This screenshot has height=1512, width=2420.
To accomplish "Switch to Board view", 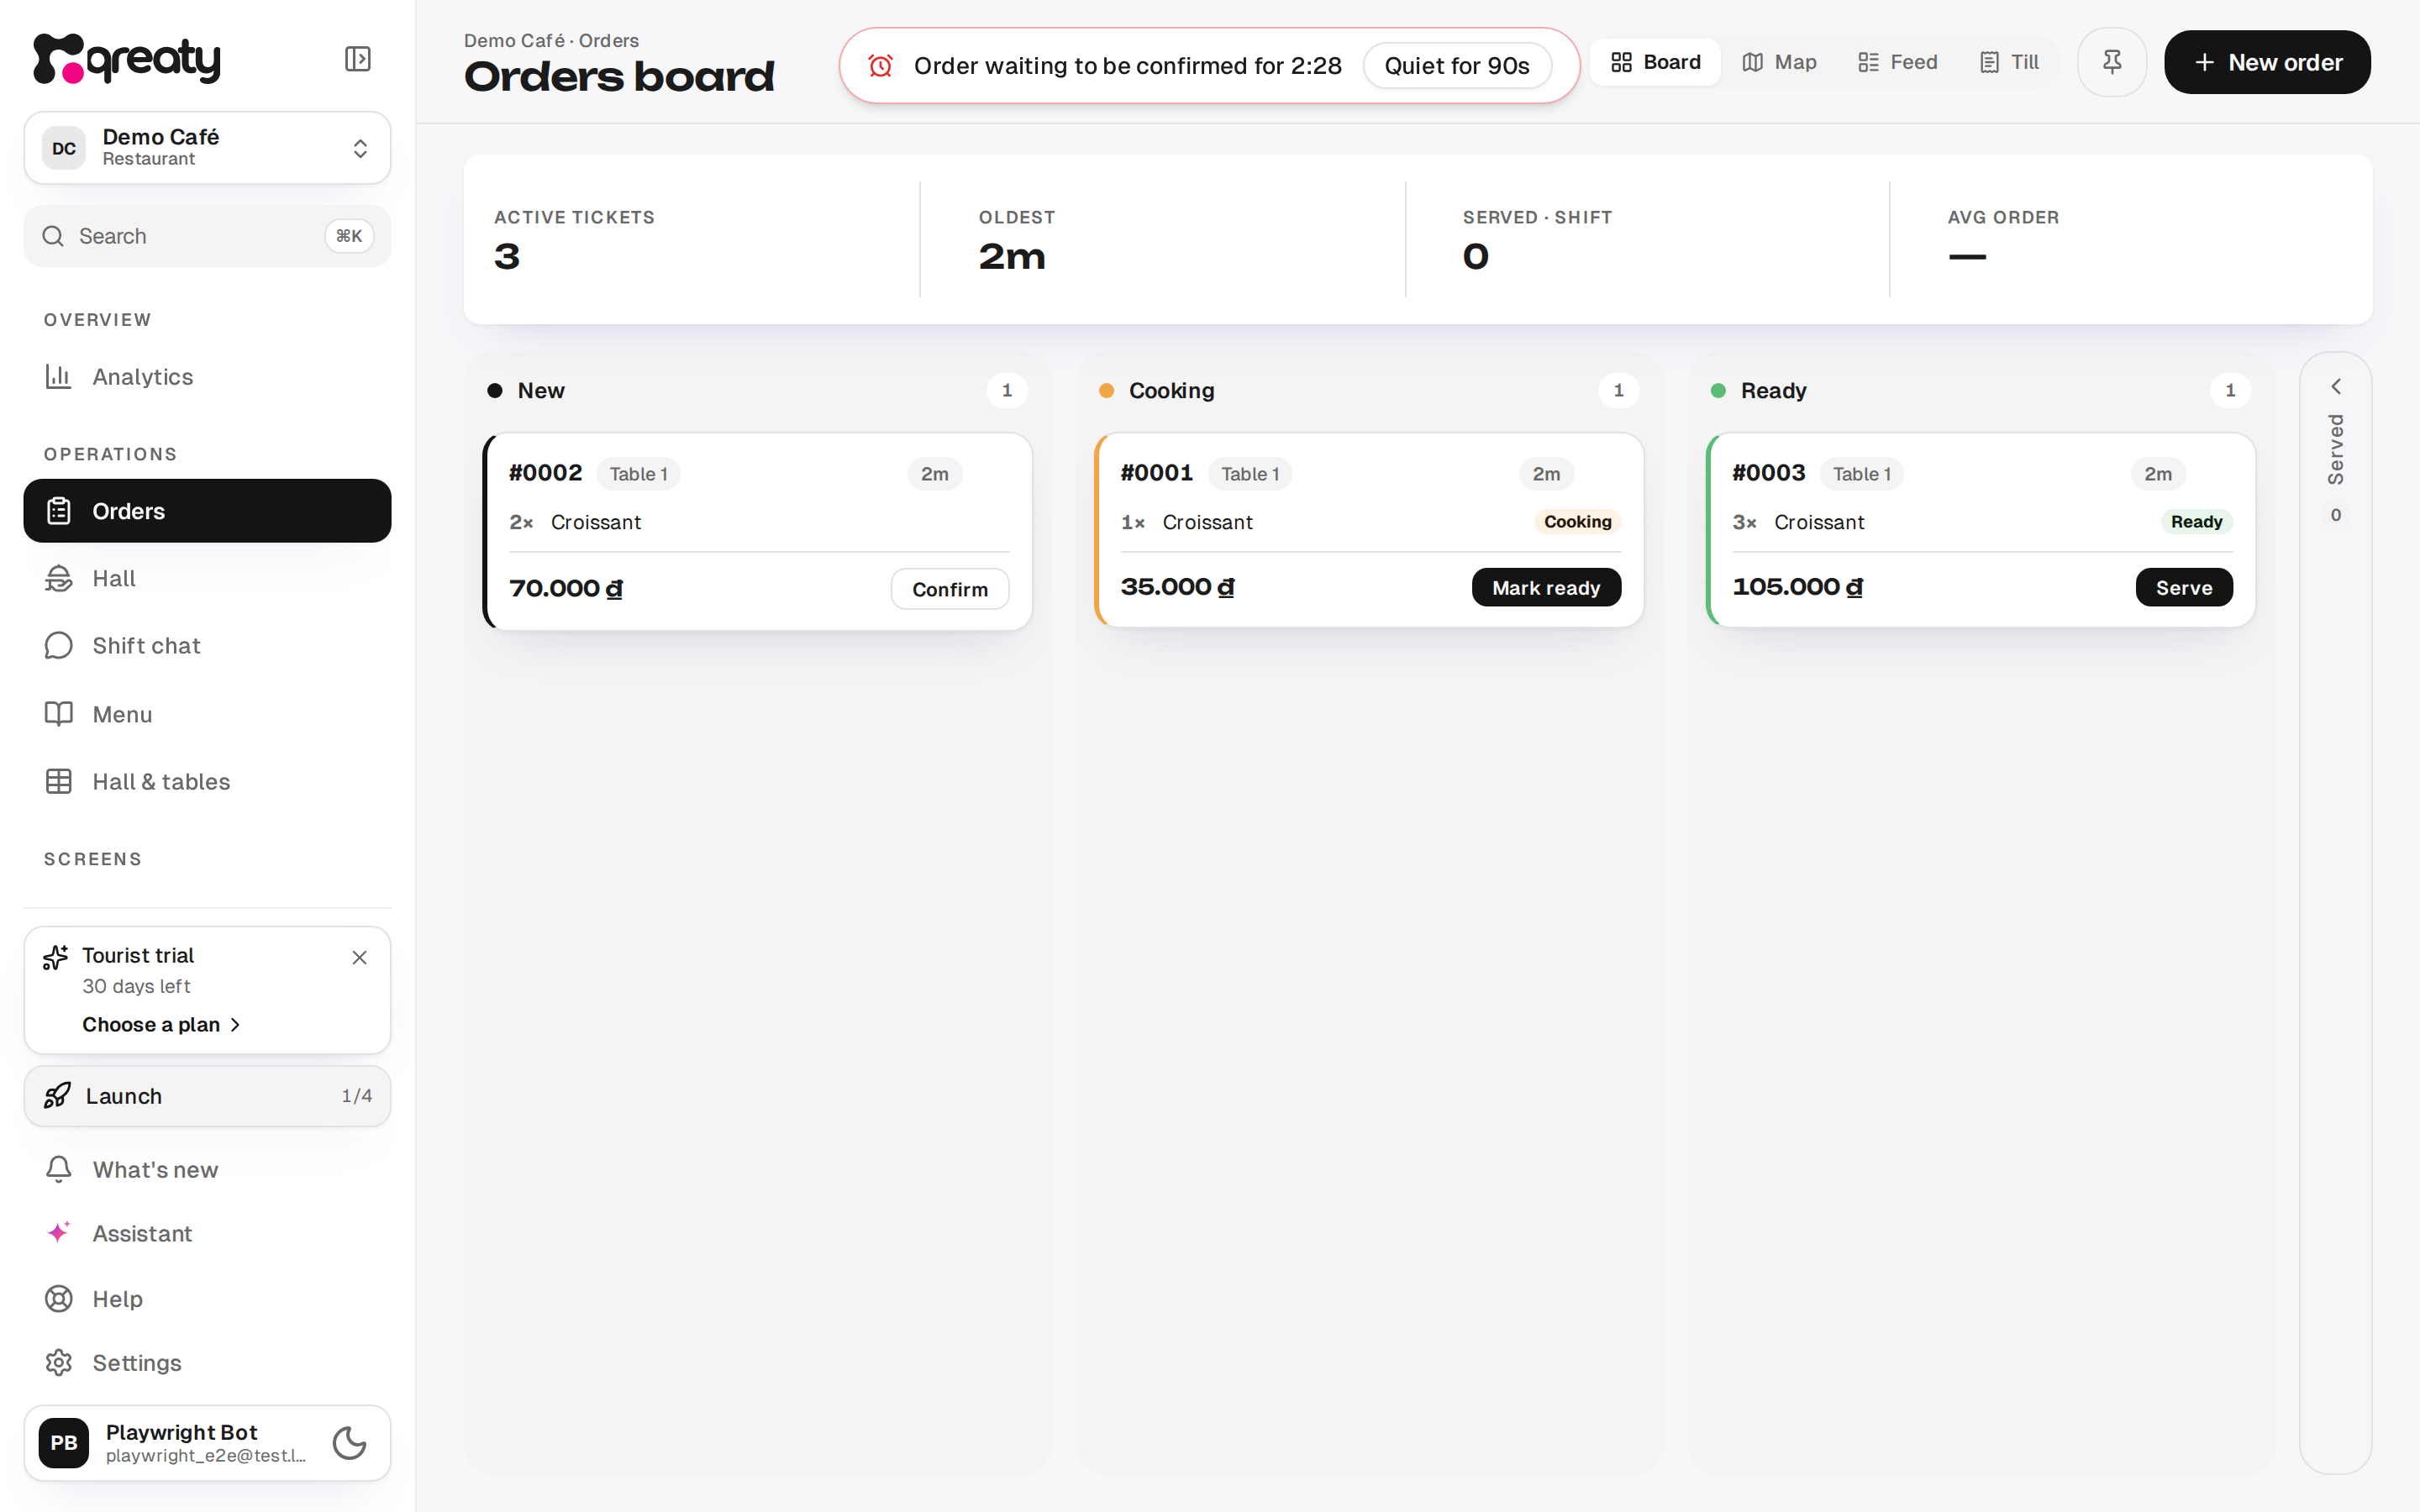I will [1655, 62].
